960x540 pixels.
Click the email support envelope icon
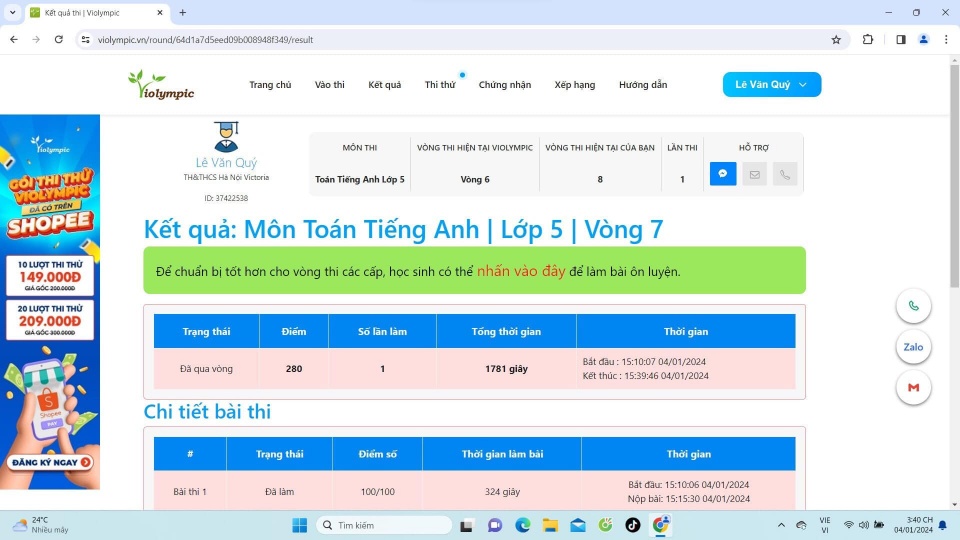point(754,174)
